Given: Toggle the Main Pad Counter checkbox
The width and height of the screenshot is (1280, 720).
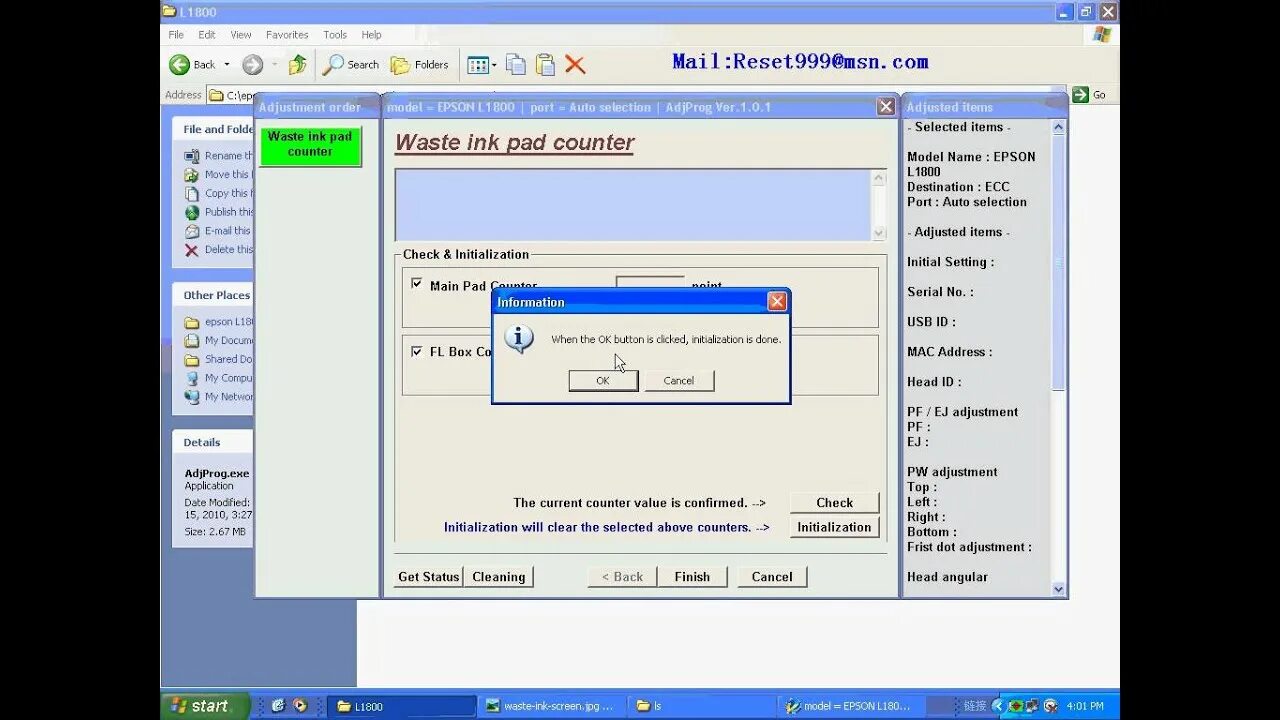Looking at the screenshot, I should (x=417, y=284).
